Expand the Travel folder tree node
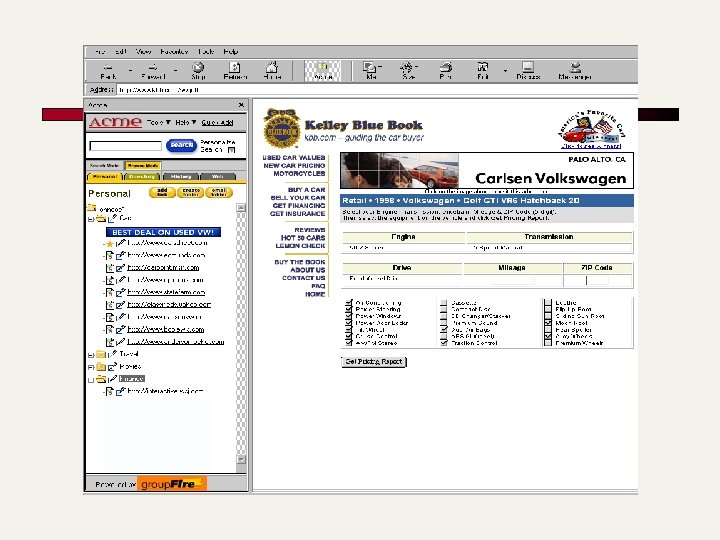Viewport: 720px width, 540px height. click(x=91, y=355)
